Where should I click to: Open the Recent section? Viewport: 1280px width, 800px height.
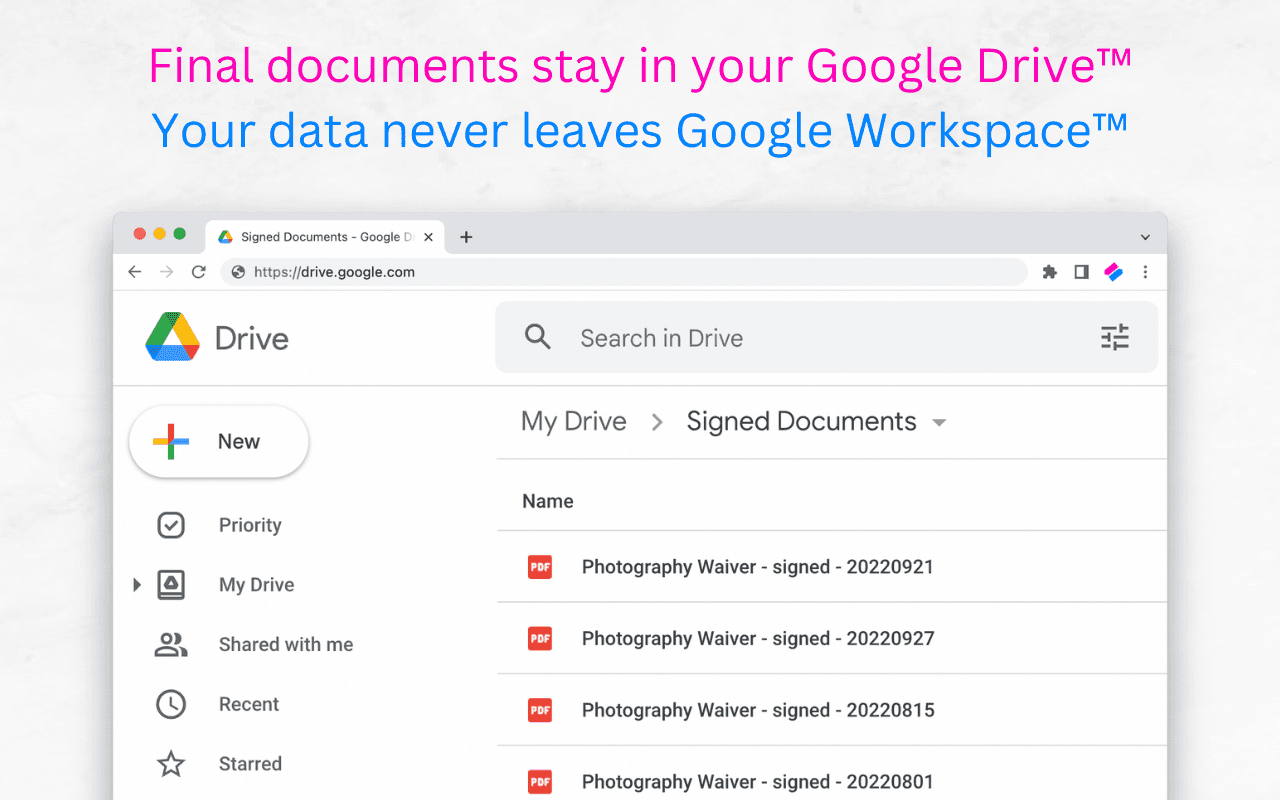[x=248, y=704]
